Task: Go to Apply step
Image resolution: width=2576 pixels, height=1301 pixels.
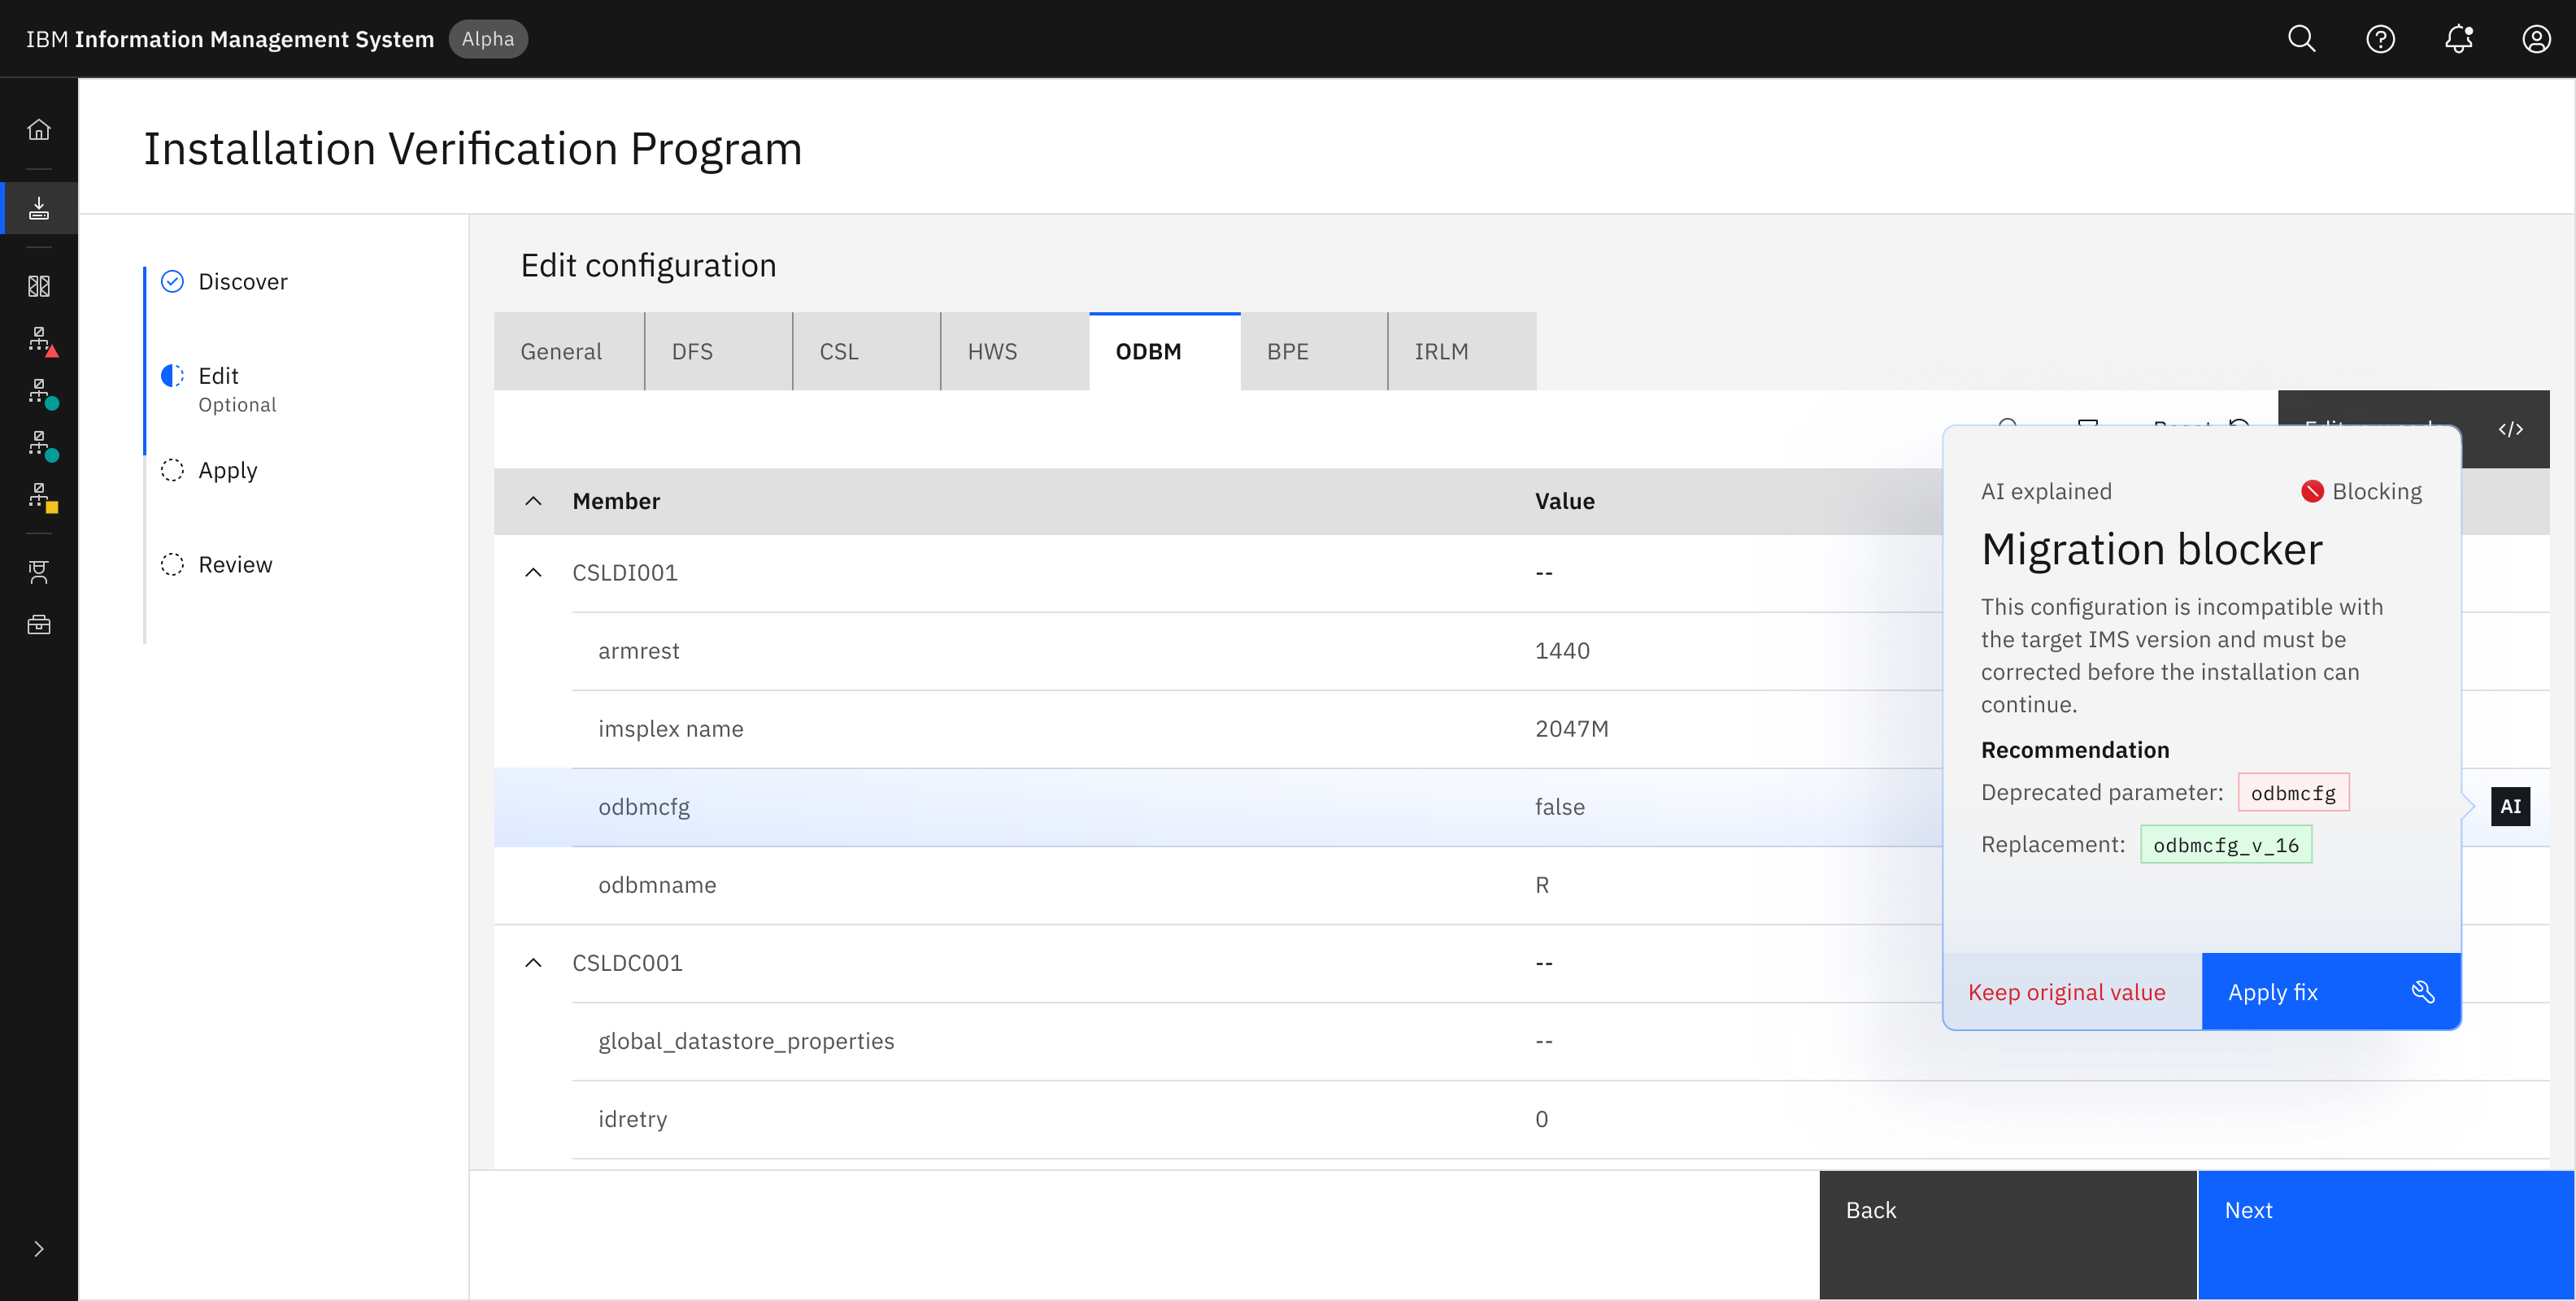Action: [x=228, y=470]
